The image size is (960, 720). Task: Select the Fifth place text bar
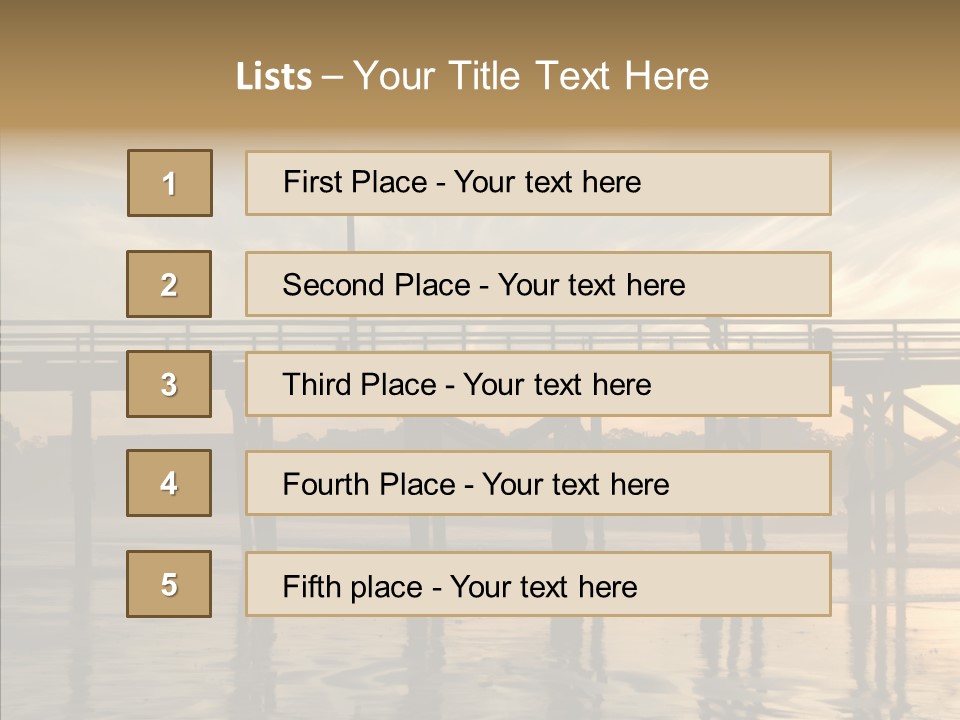[538, 584]
